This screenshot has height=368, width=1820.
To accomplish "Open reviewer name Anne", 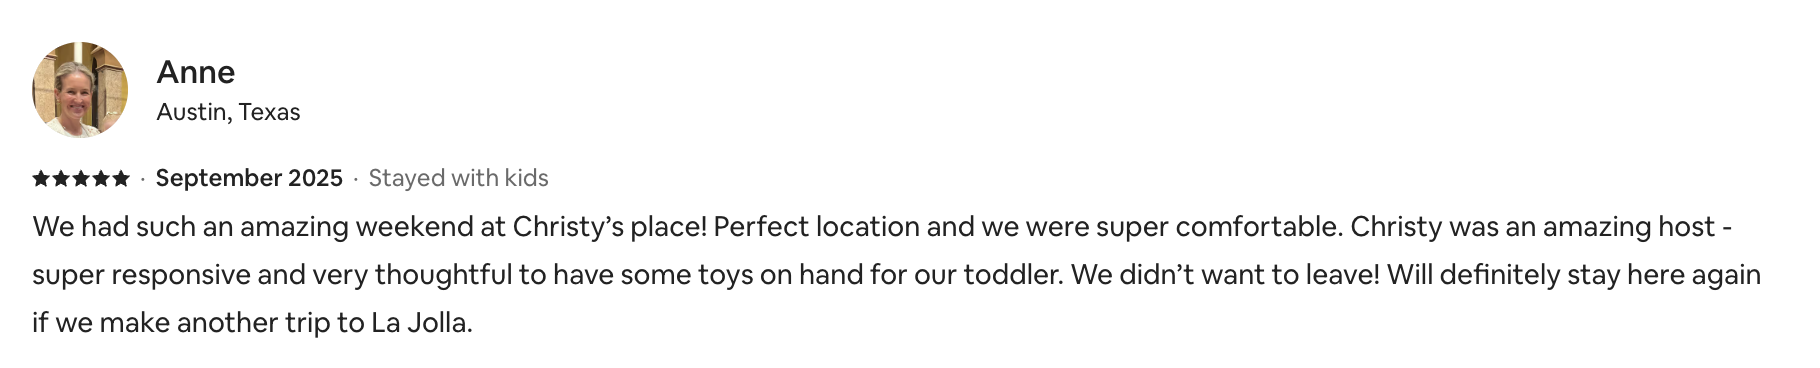I will point(196,72).
